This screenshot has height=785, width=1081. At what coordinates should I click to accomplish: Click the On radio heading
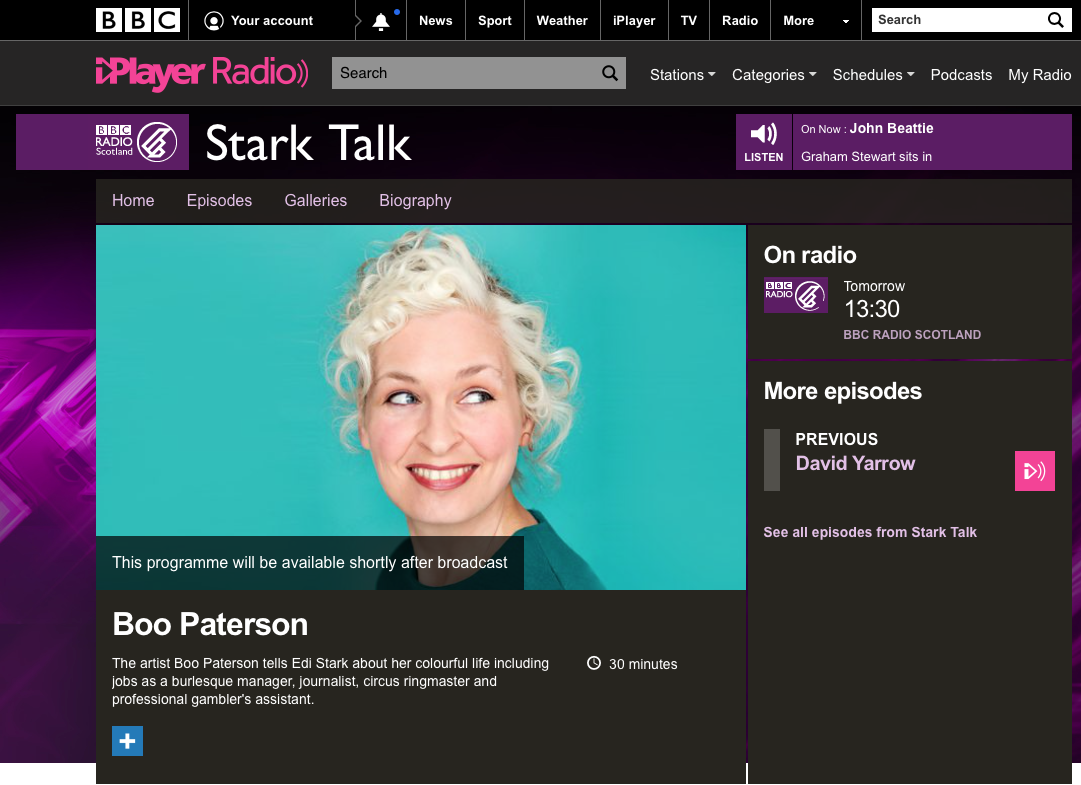tap(810, 255)
